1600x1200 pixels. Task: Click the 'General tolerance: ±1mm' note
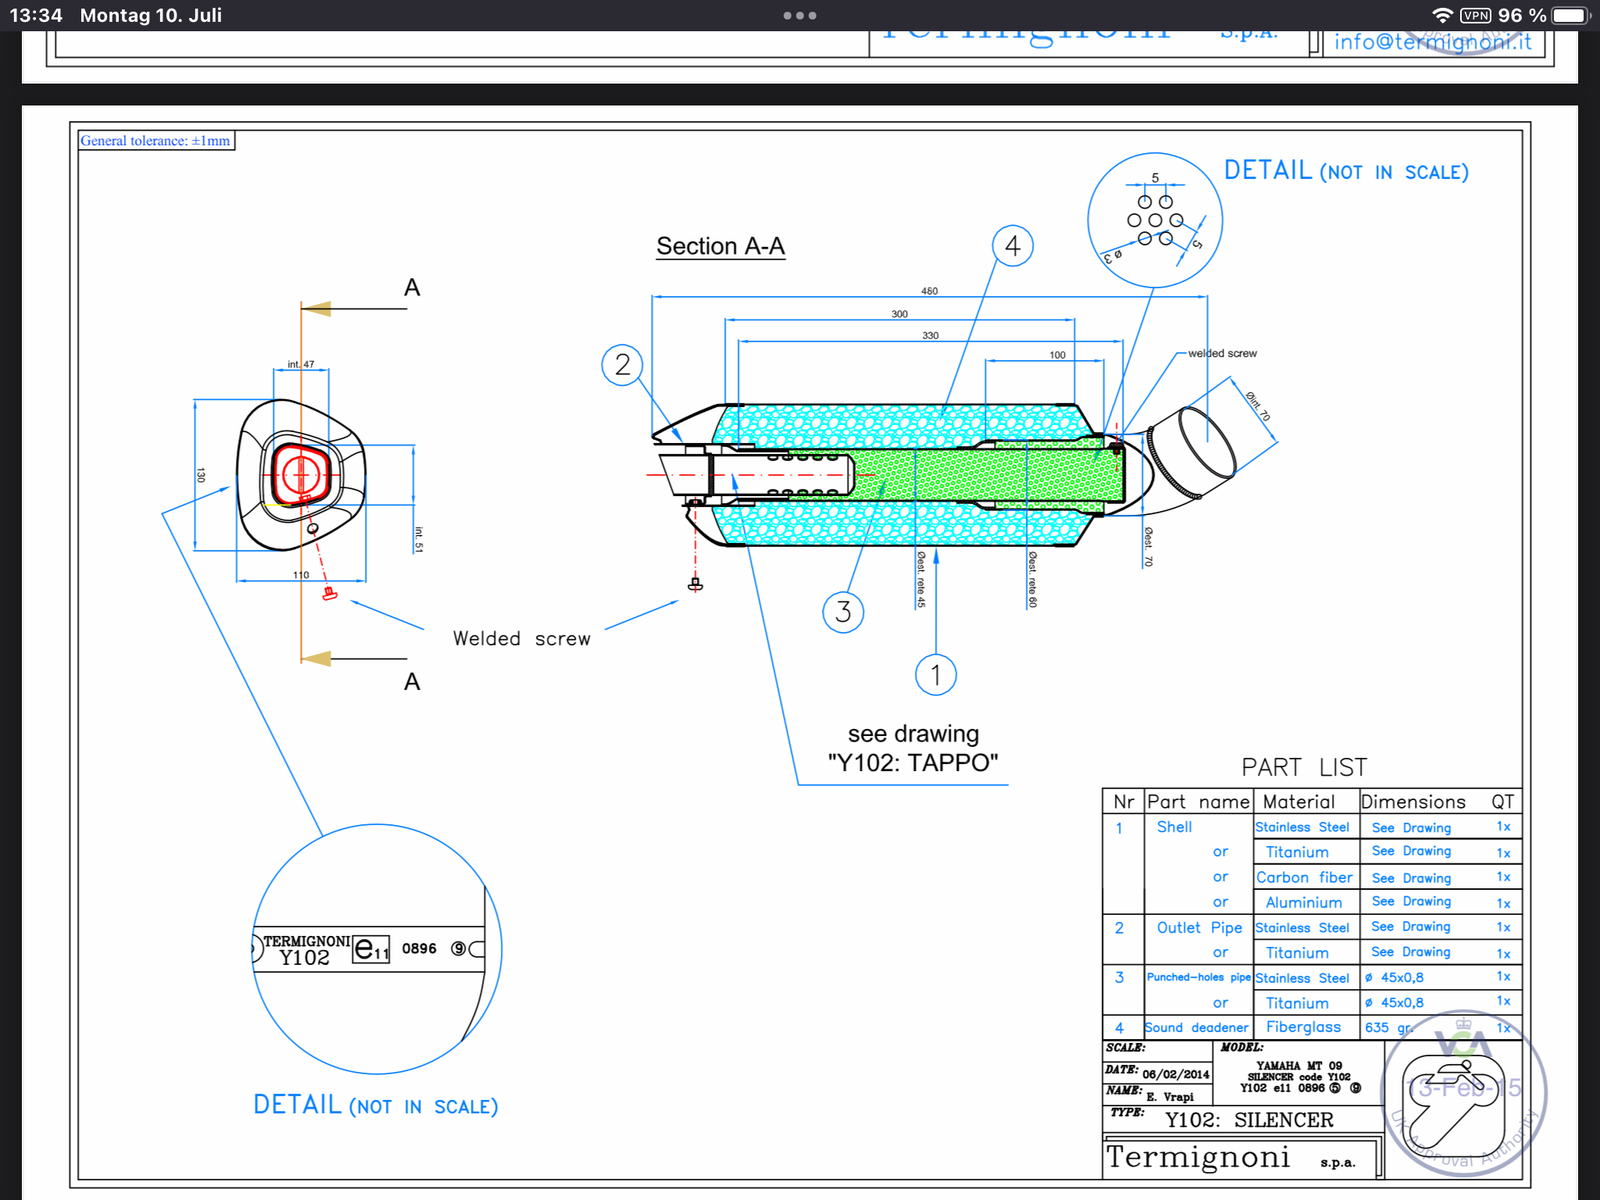[x=156, y=141]
